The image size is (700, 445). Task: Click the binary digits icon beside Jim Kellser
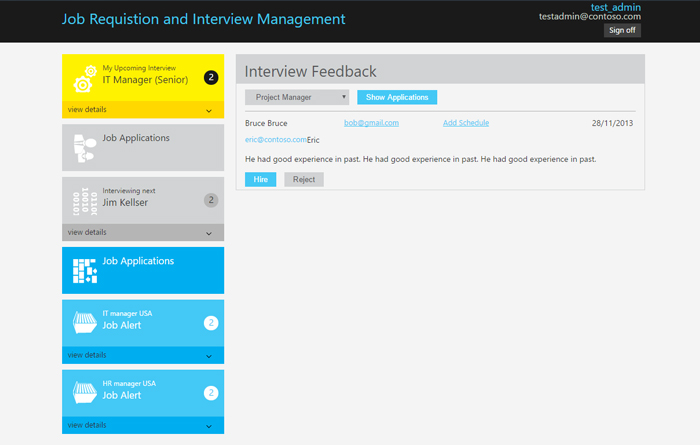pyautogui.click(x=85, y=202)
